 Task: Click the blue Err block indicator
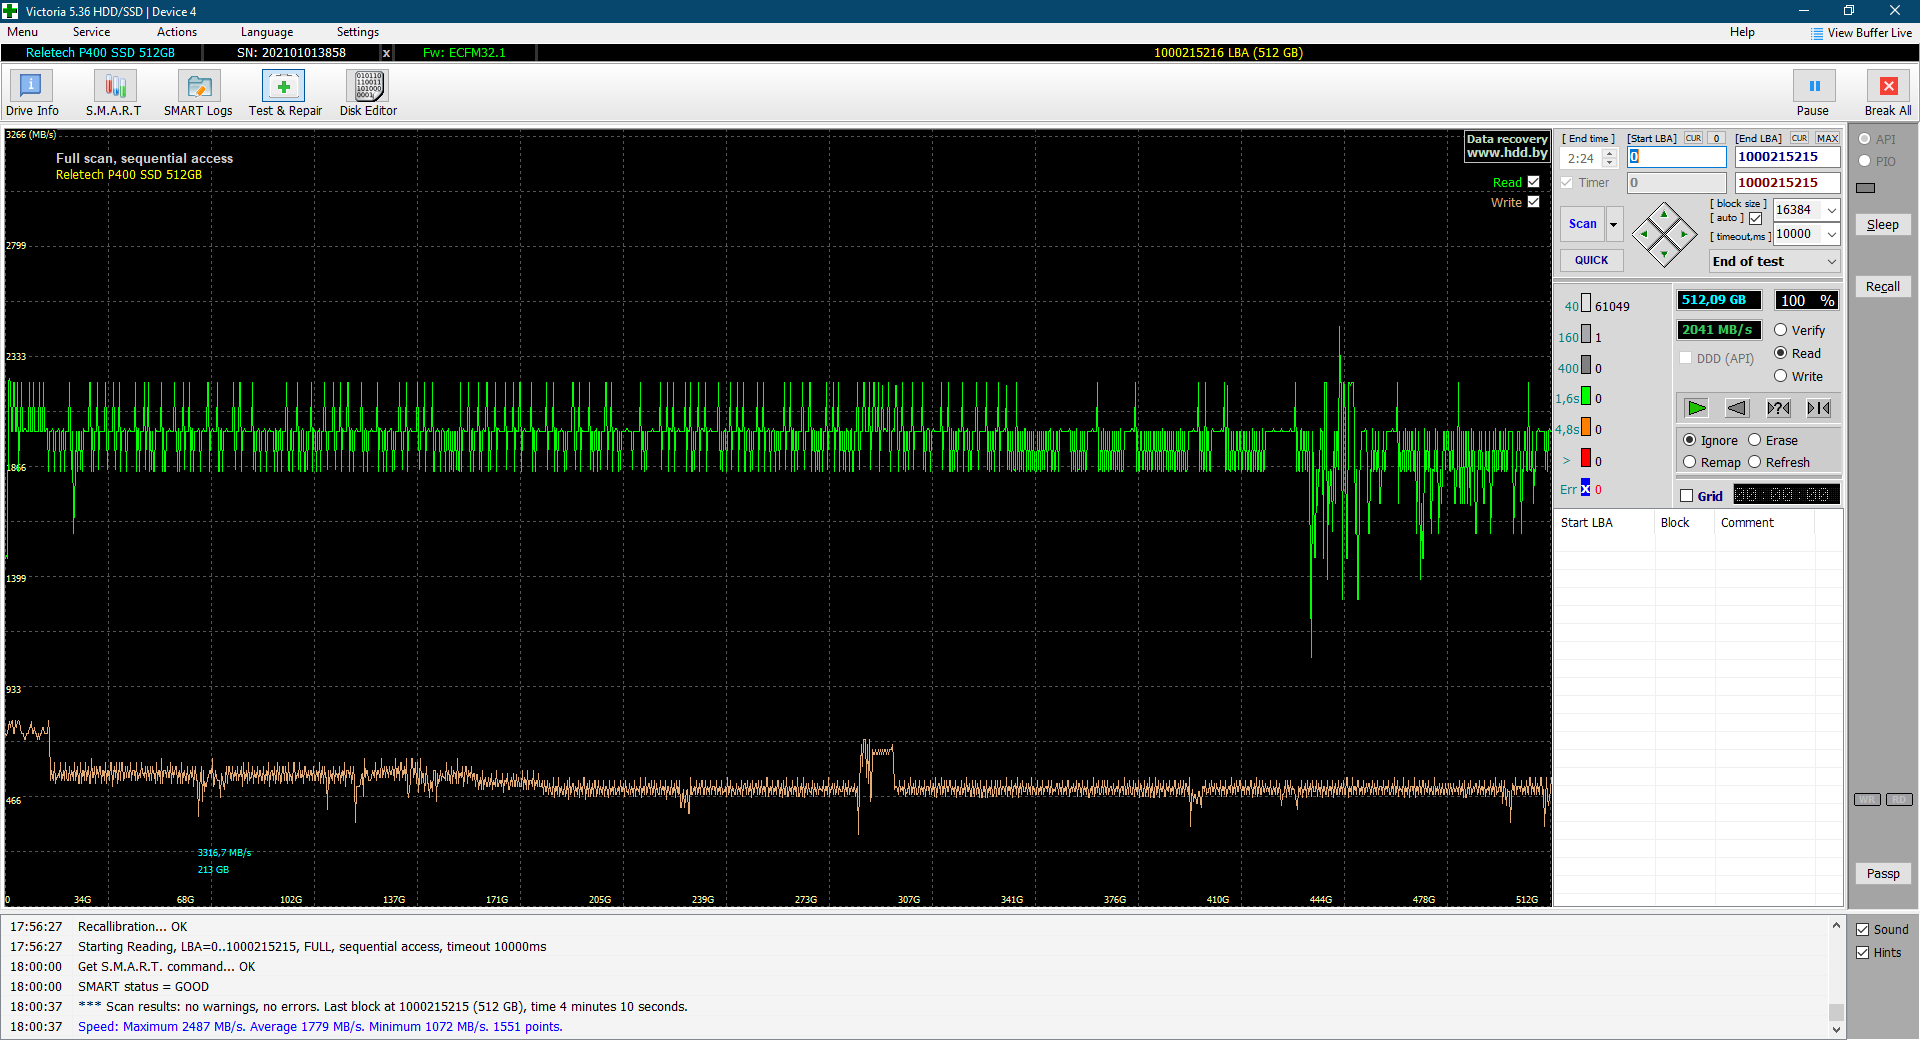coord(1585,489)
